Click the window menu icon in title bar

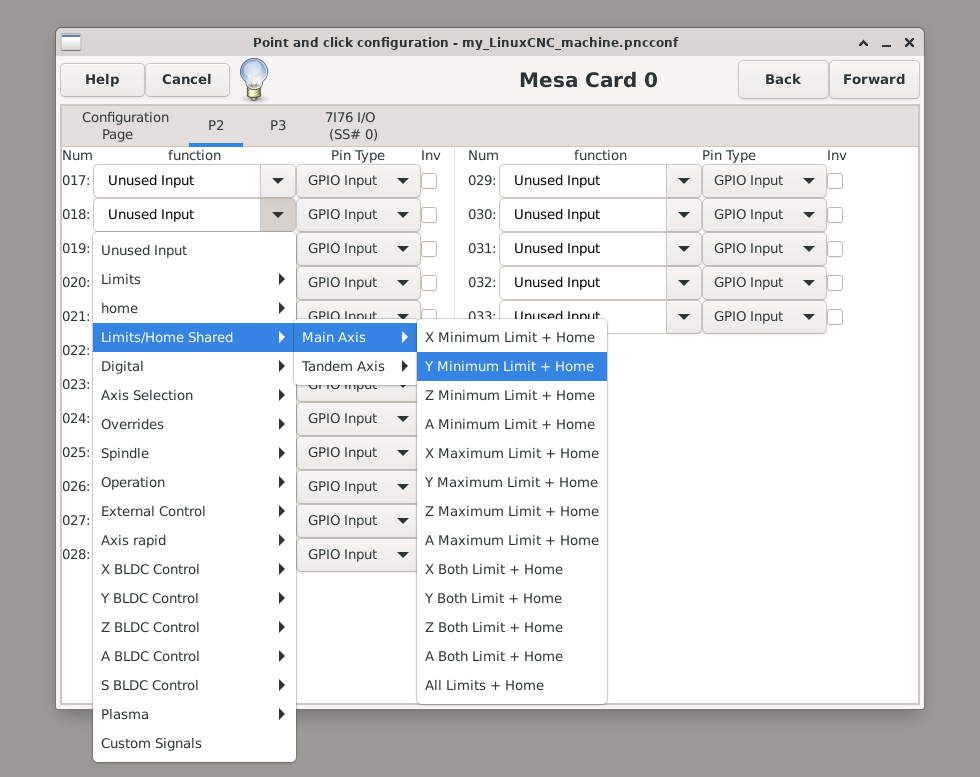pyautogui.click(x=71, y=43)
